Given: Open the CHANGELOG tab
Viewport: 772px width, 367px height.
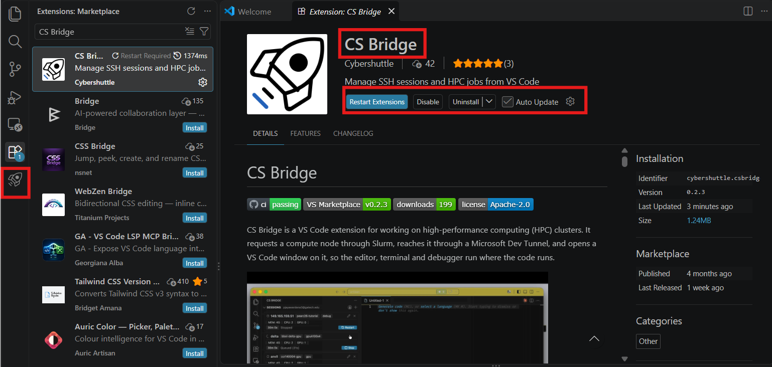Looking at the screenshot, I should click(x=353, y=133).
